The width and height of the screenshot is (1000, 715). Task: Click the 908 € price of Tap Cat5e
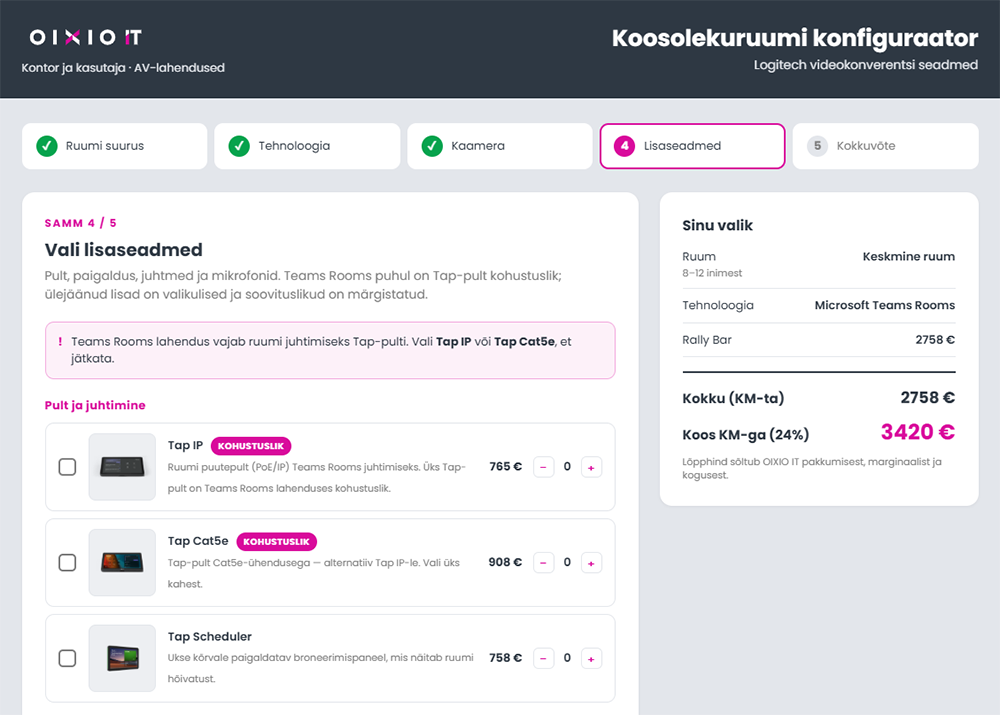[x=505, y=563]
